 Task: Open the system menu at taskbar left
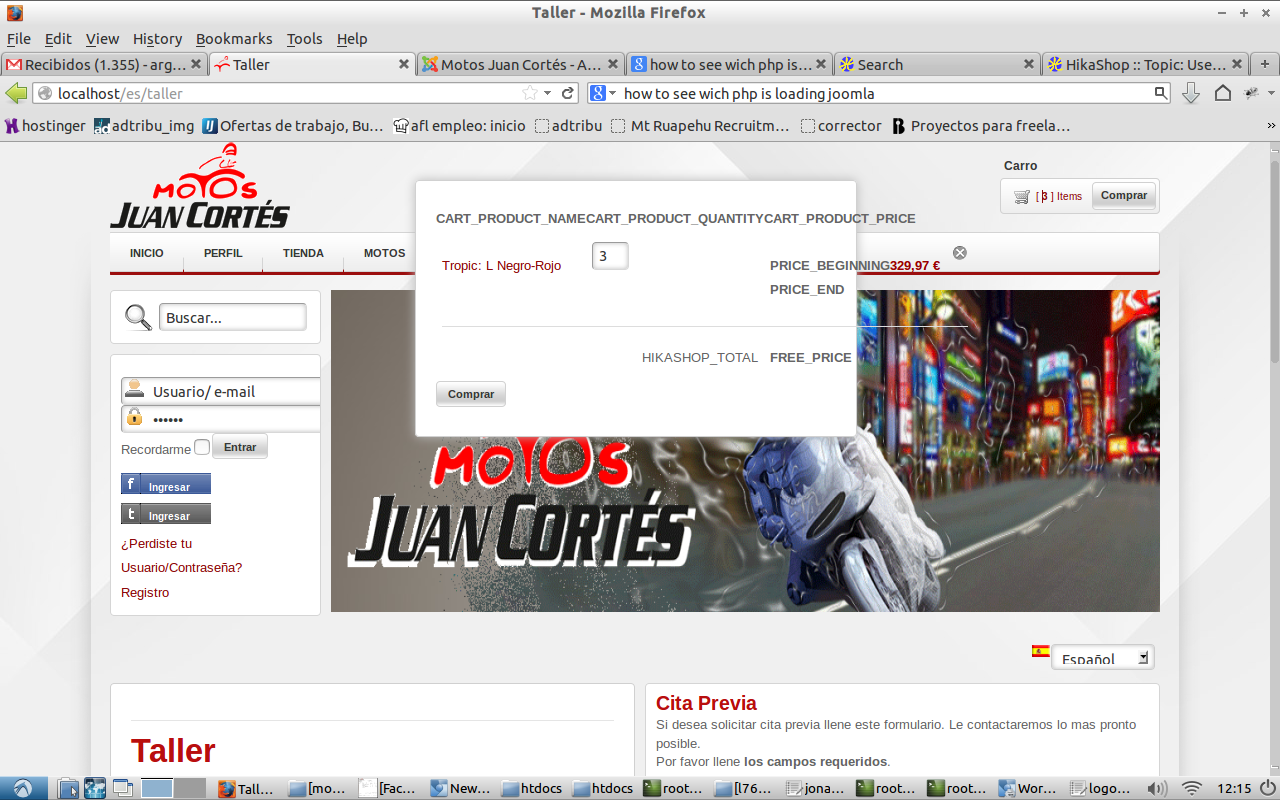point(22,788)
